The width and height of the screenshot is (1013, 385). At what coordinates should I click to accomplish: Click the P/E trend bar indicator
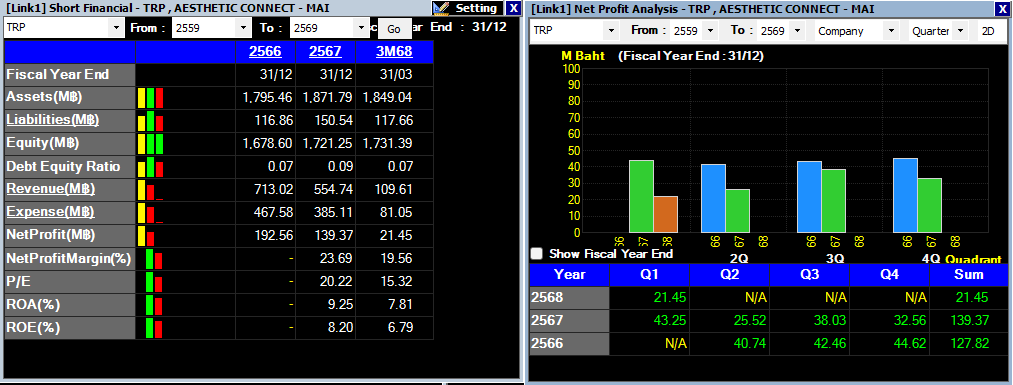click(x=154, y=282)
